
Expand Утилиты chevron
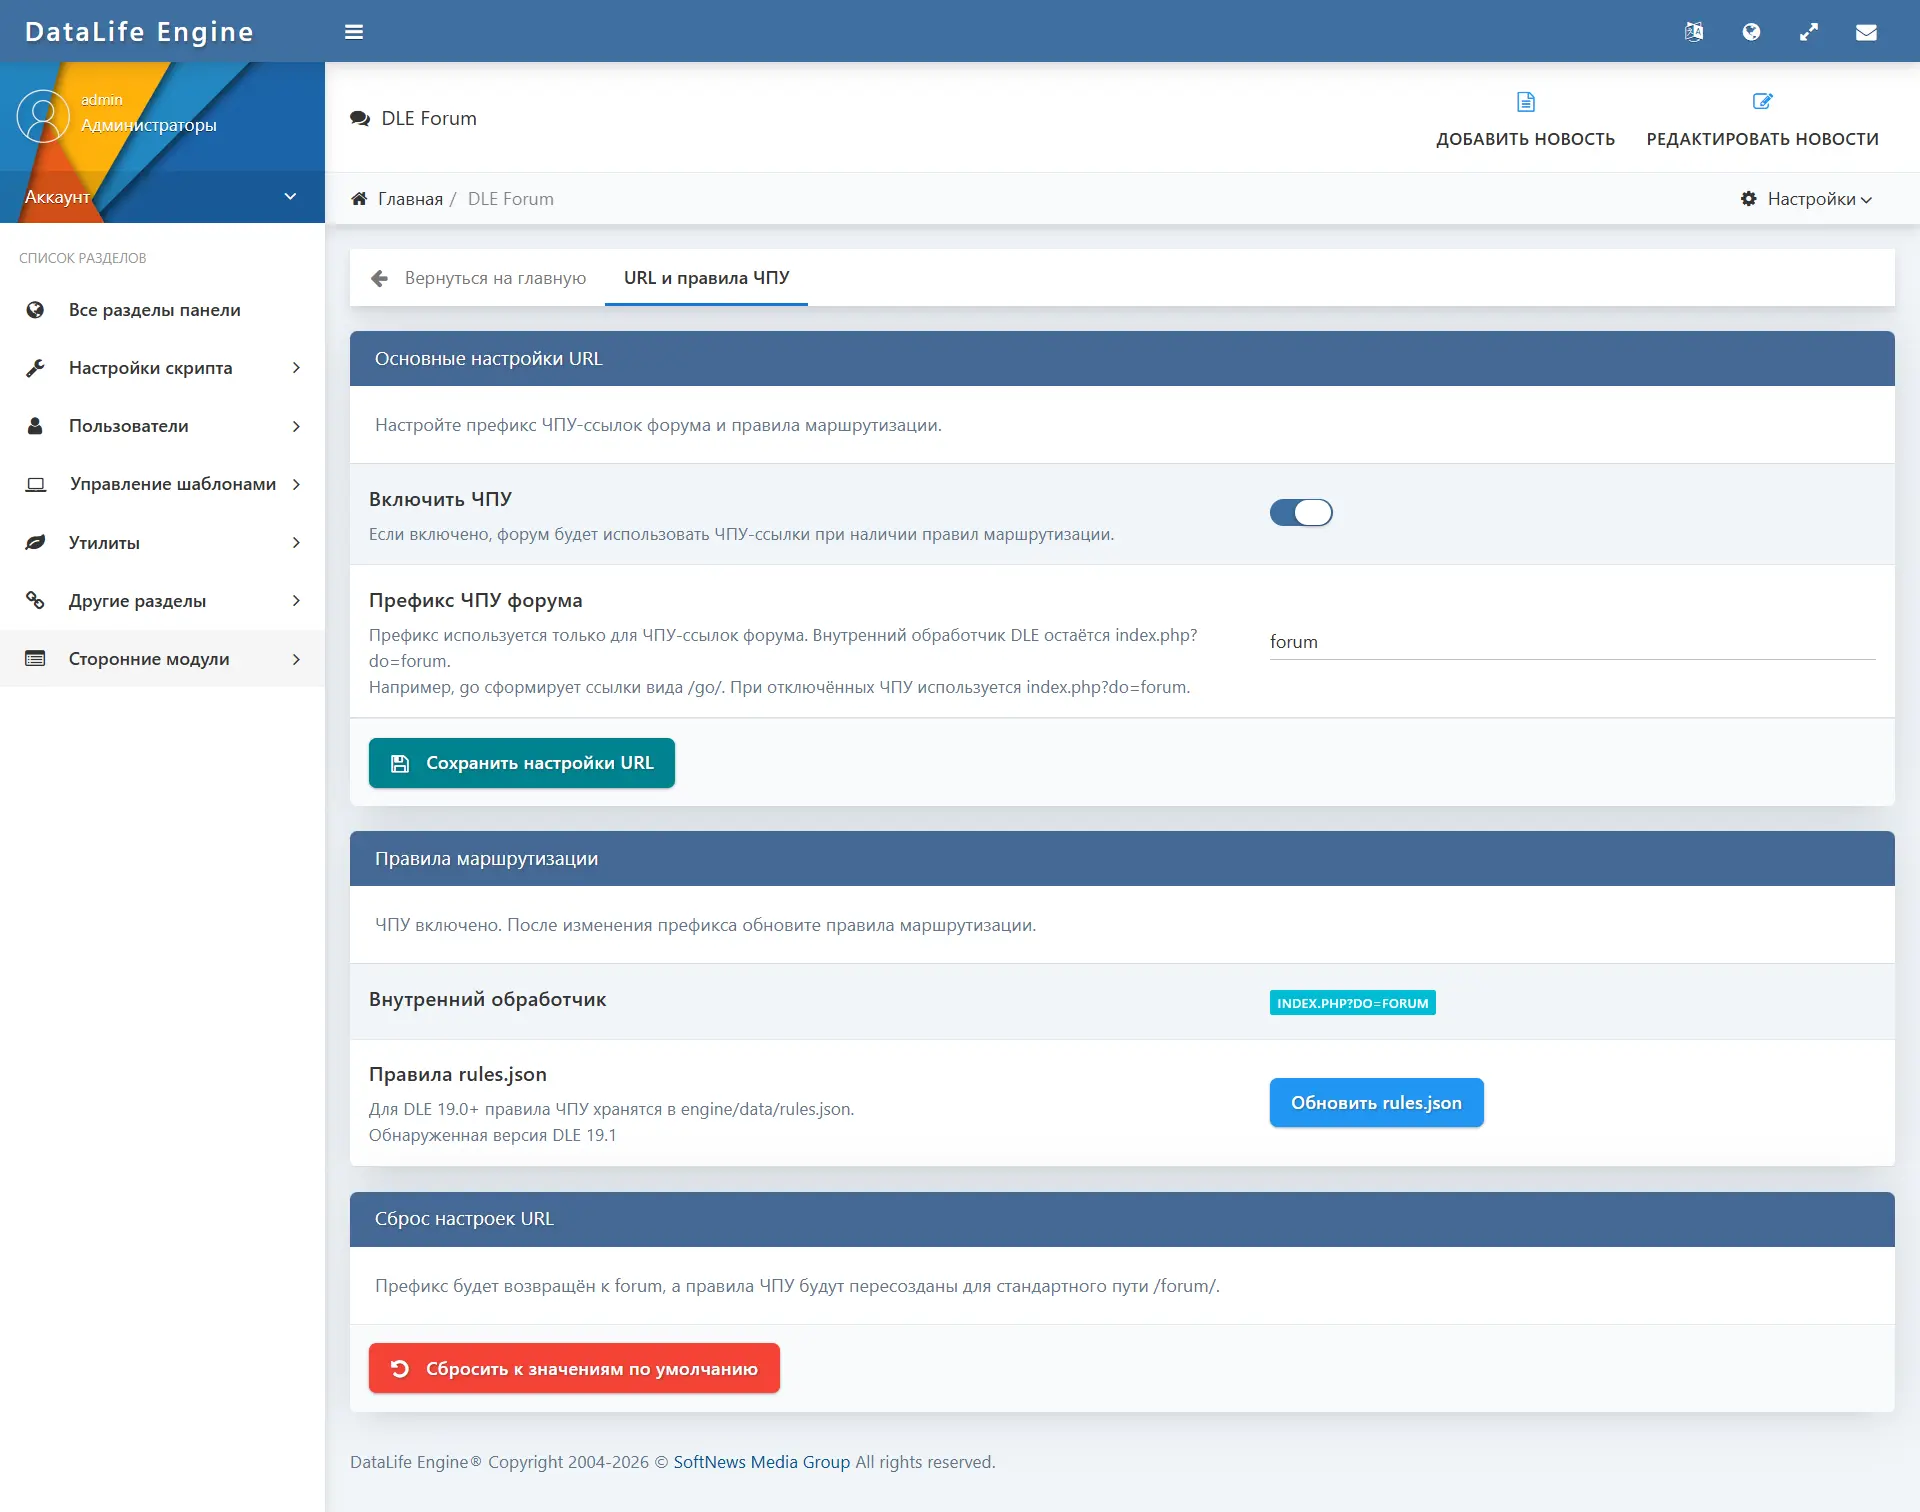tap(296, 542)
